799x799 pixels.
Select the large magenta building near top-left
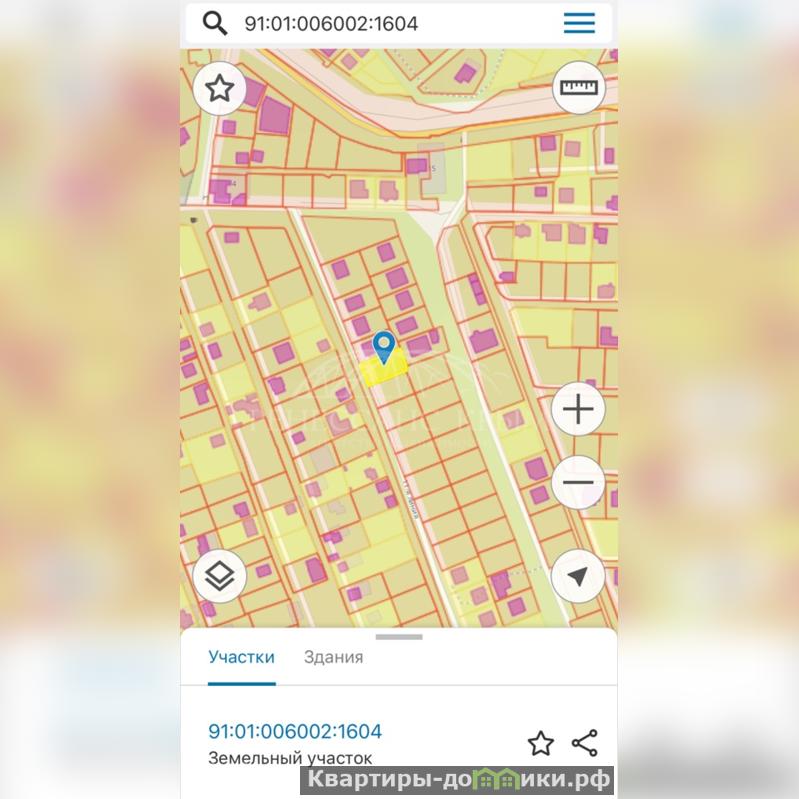[x=275, y=116]
